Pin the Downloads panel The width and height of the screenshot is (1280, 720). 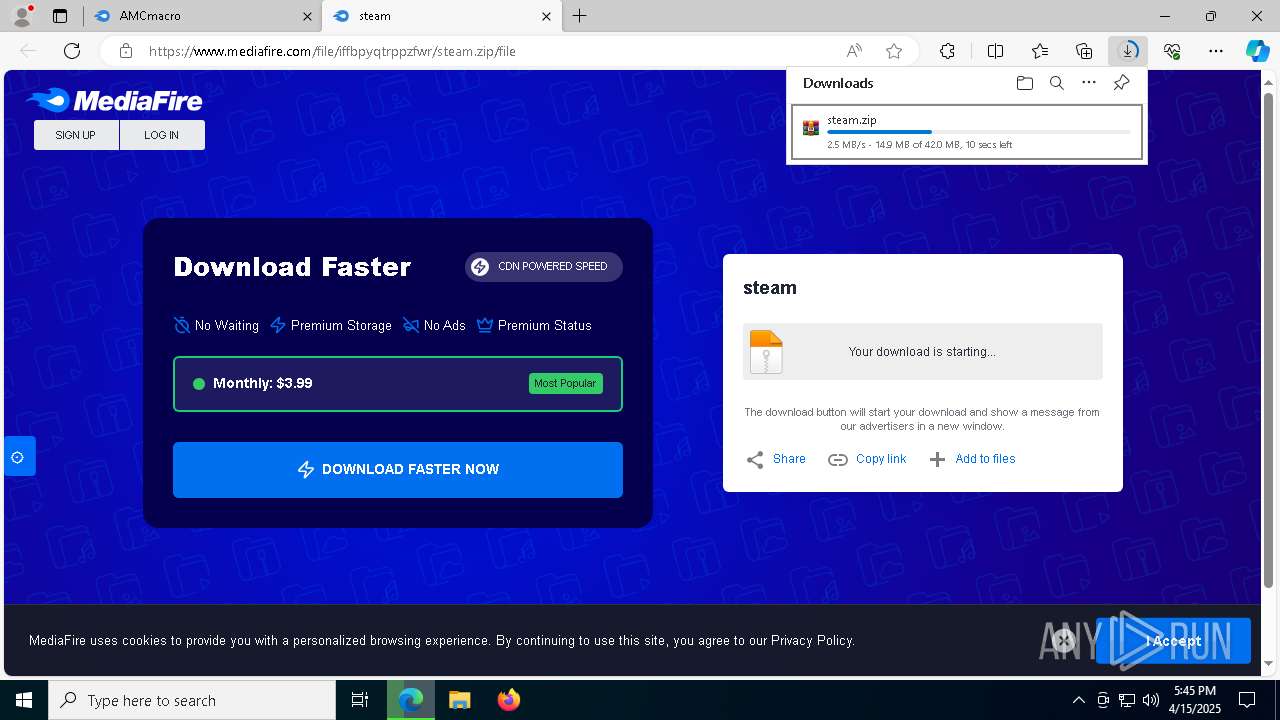point(1121,83)
